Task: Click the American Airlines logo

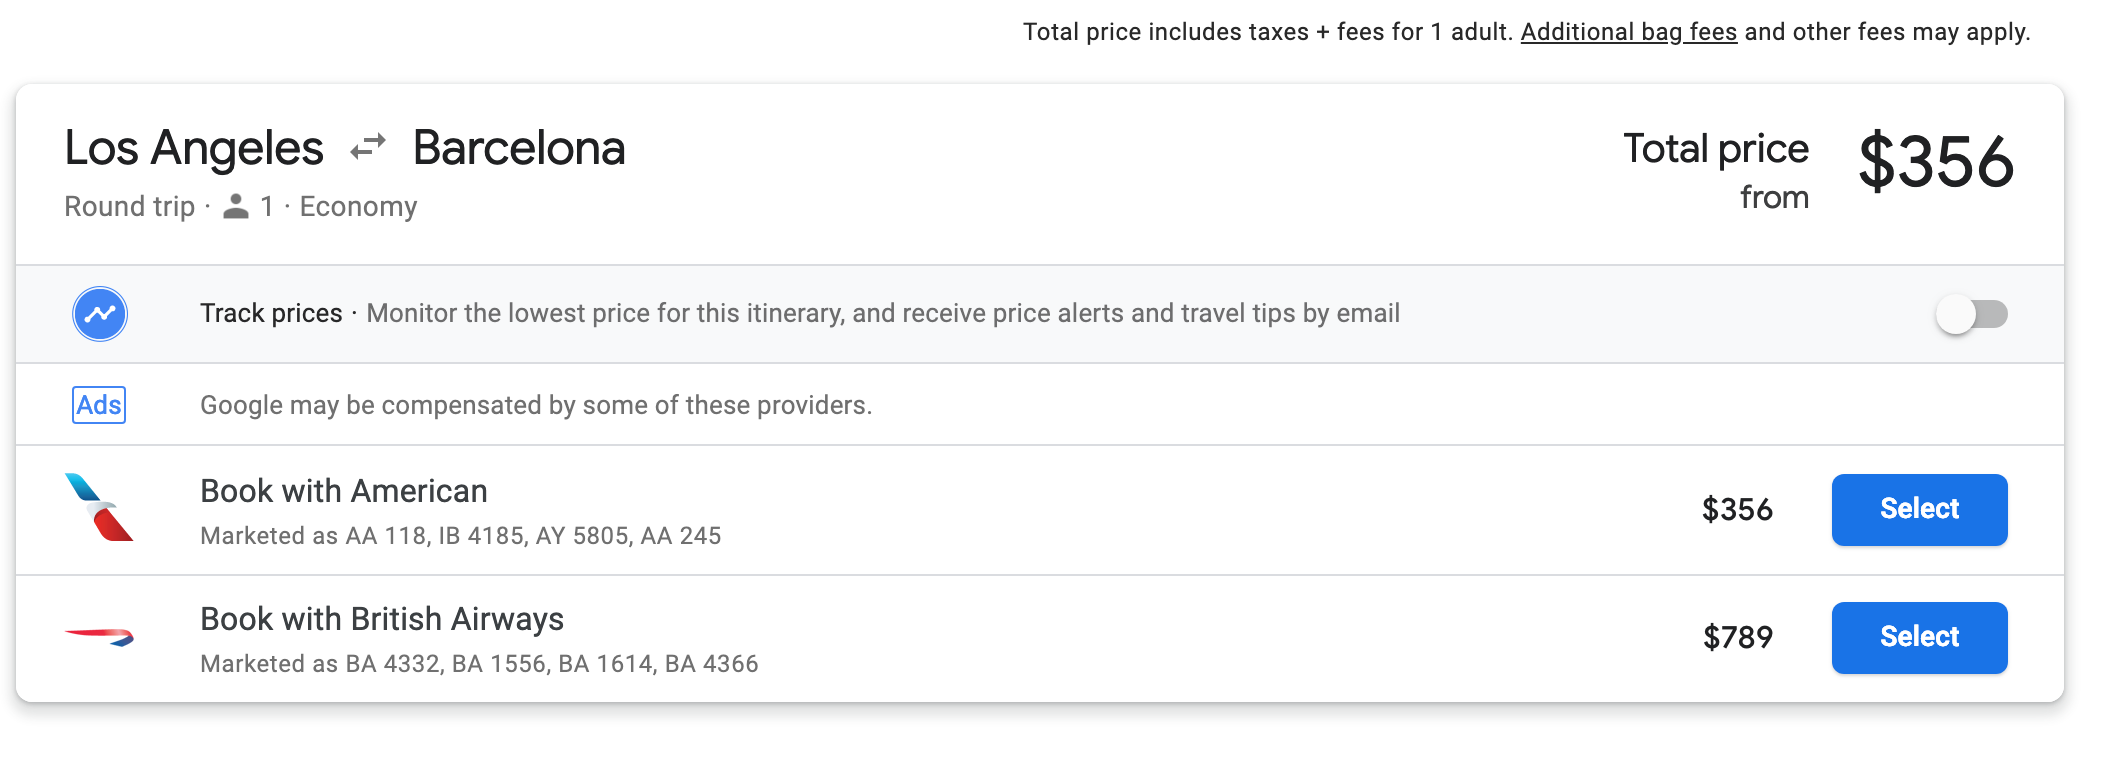Action: 99,508
